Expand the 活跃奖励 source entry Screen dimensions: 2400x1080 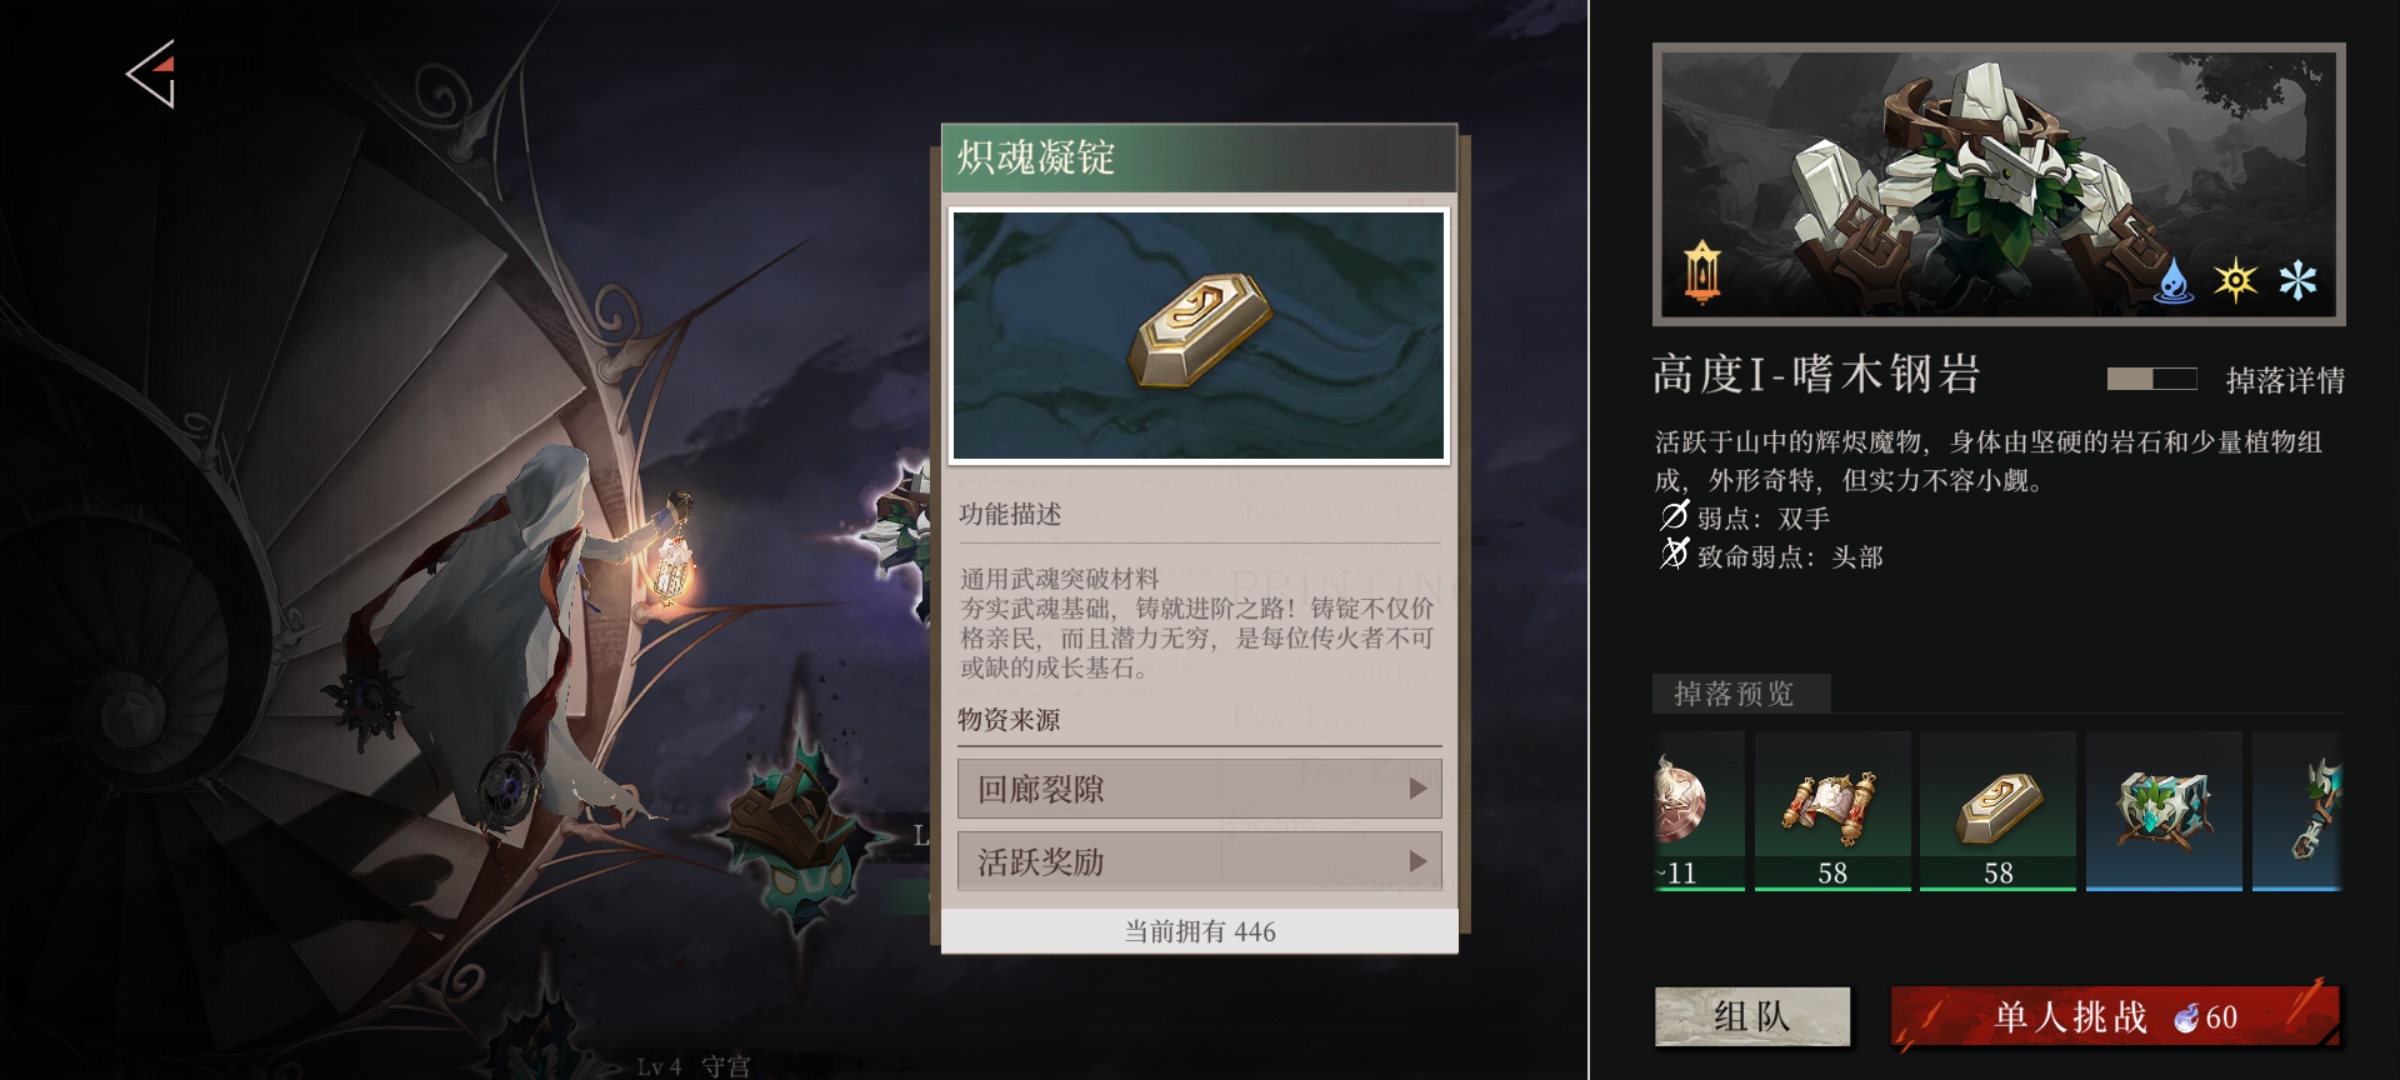pos(1199,861)
